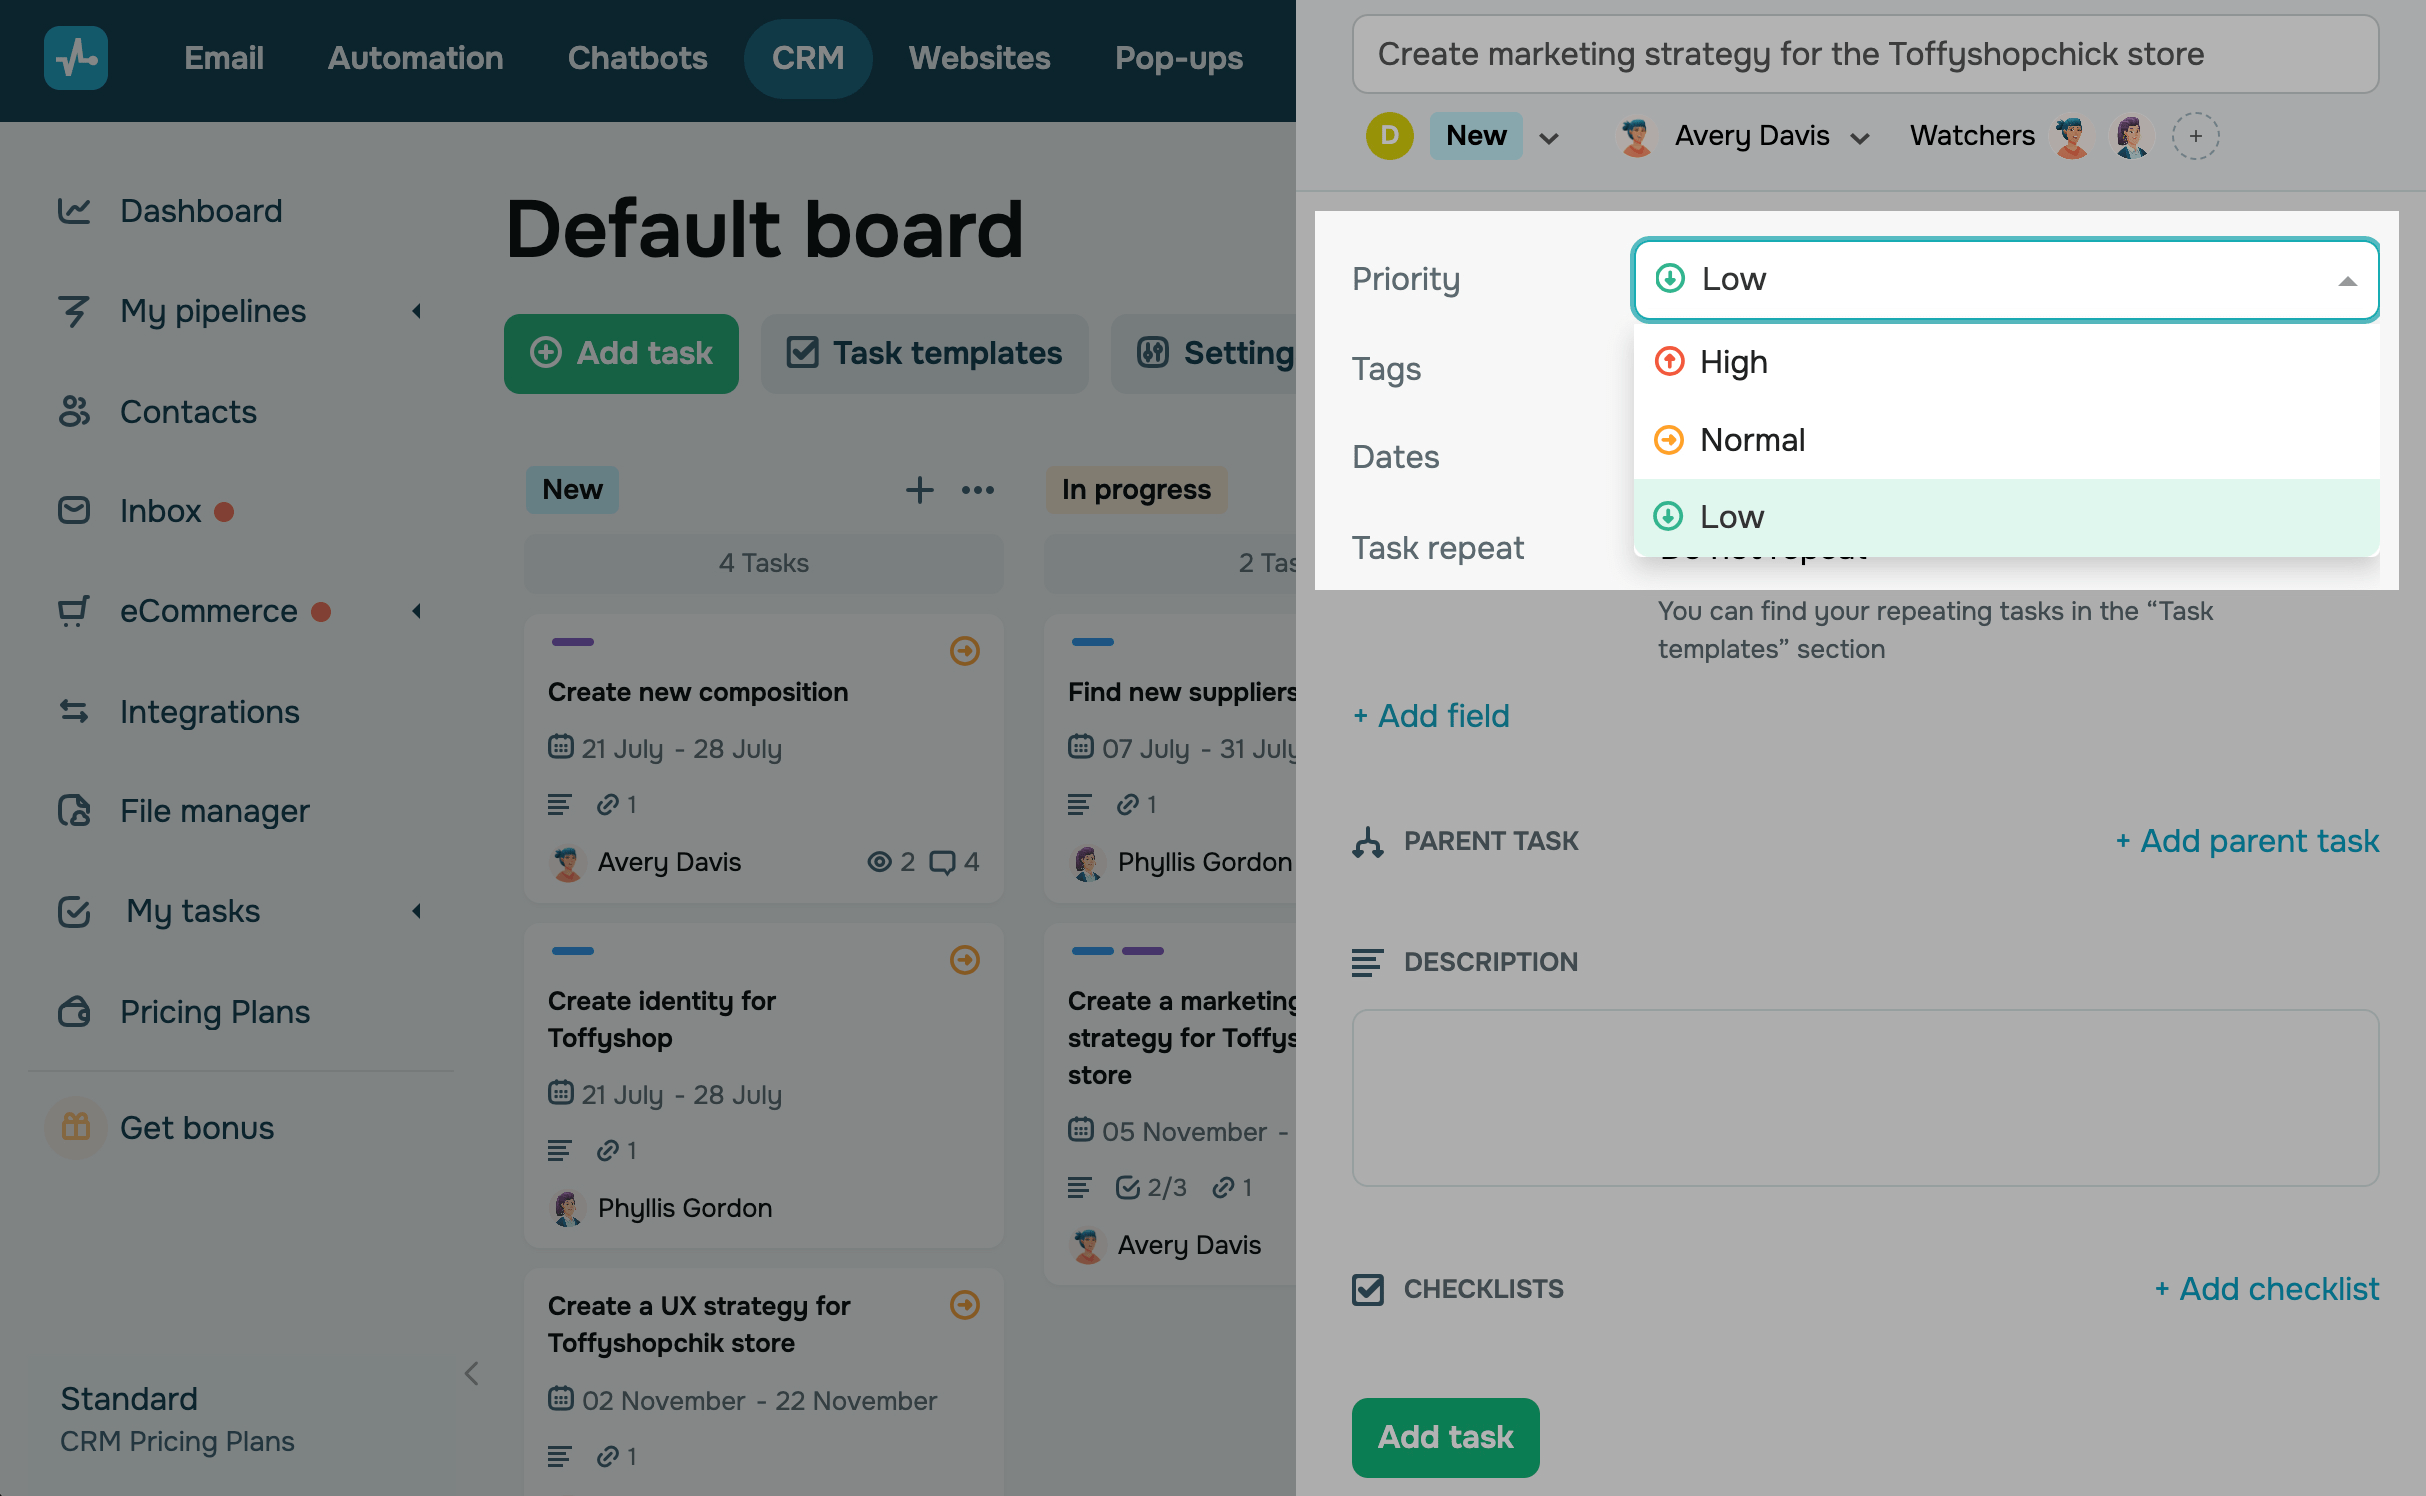This screenshot has height=1496, width=2426.
Task: Click the Inbox envelope icon
Action: pos(74,511)
